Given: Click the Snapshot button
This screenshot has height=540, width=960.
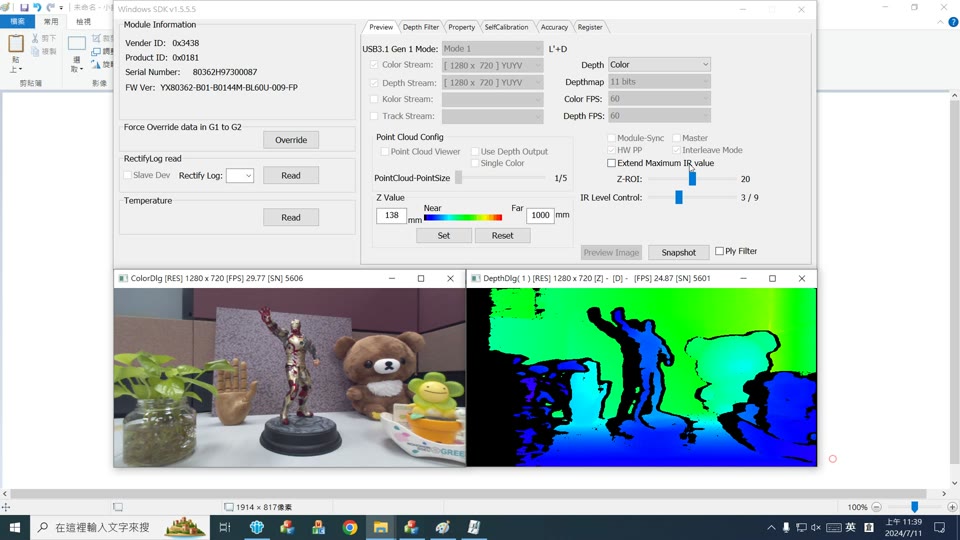Looking at the screenshot, I should click(678, 252).
